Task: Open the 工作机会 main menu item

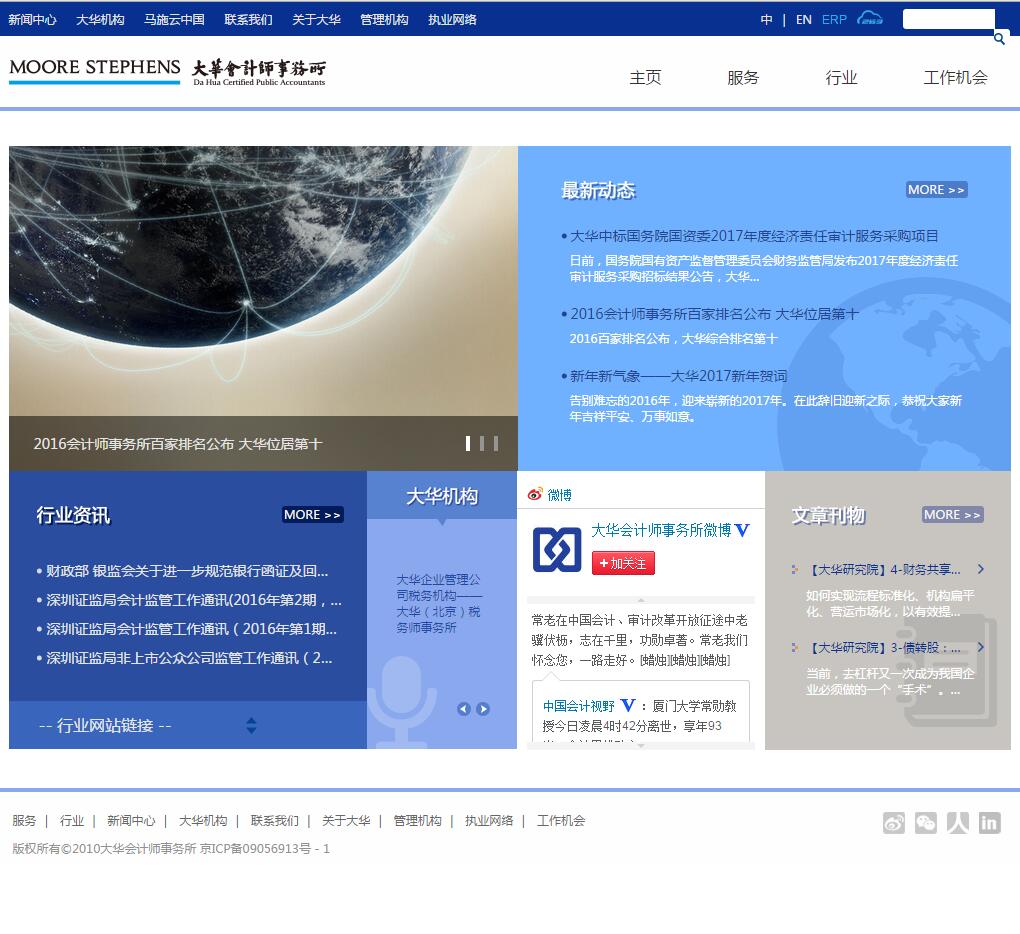Action: 956,77
